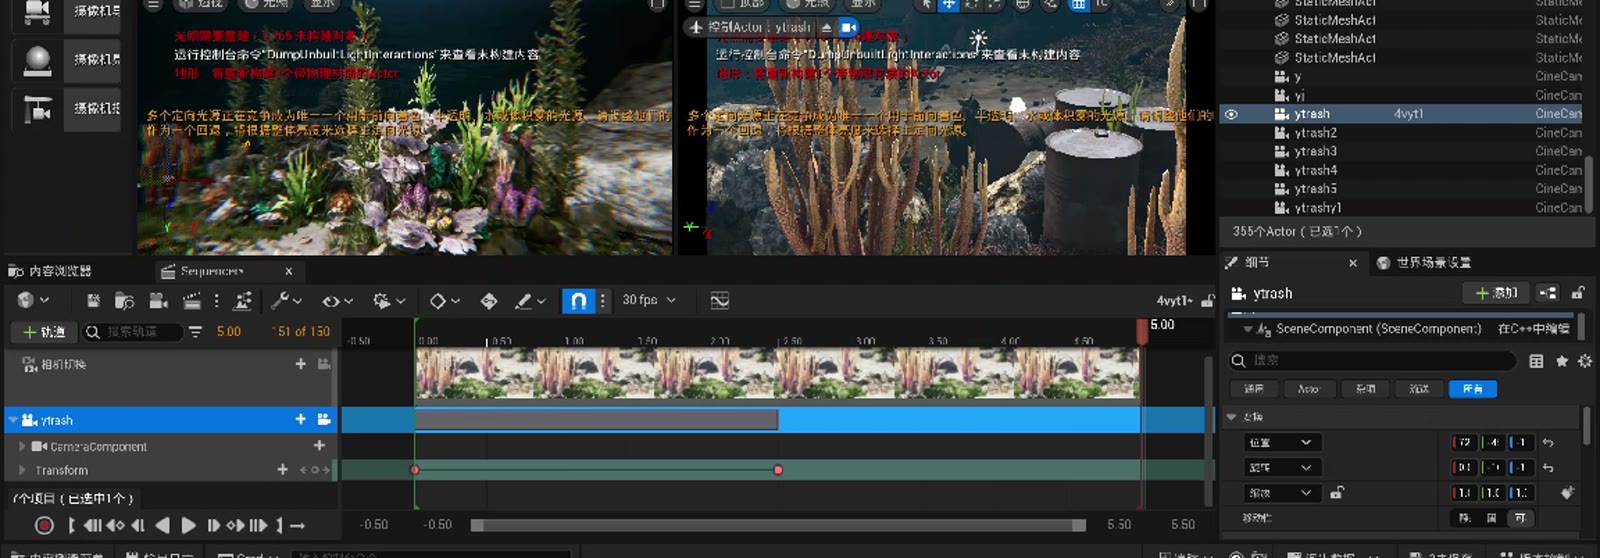Open snapping options three-dot menu
Image resolution: width=1600 pixels, height=558 pixels.
(602, 300)
